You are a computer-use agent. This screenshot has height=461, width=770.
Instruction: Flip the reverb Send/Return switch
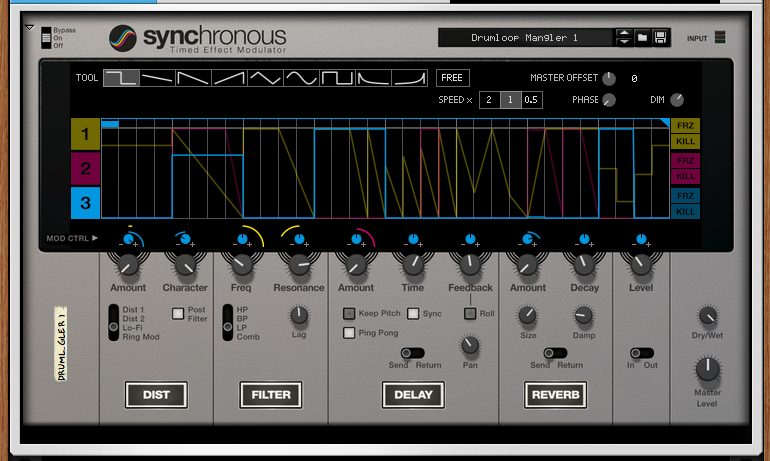click(555, 353)
